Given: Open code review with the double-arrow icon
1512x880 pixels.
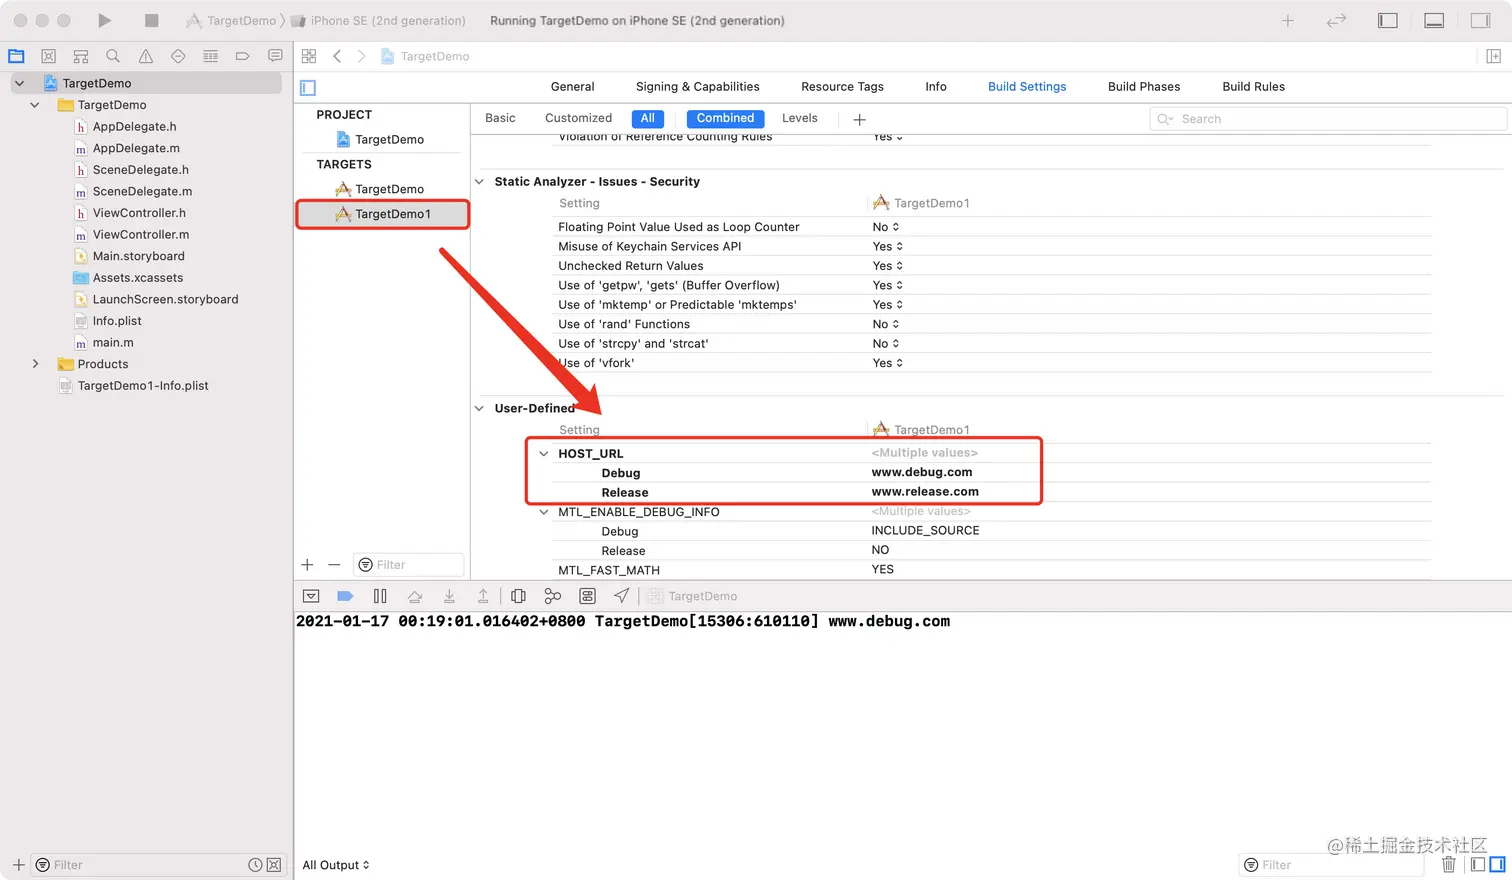Looking at the screenshot, I should pyautogui.click(x=1336, y=20).
